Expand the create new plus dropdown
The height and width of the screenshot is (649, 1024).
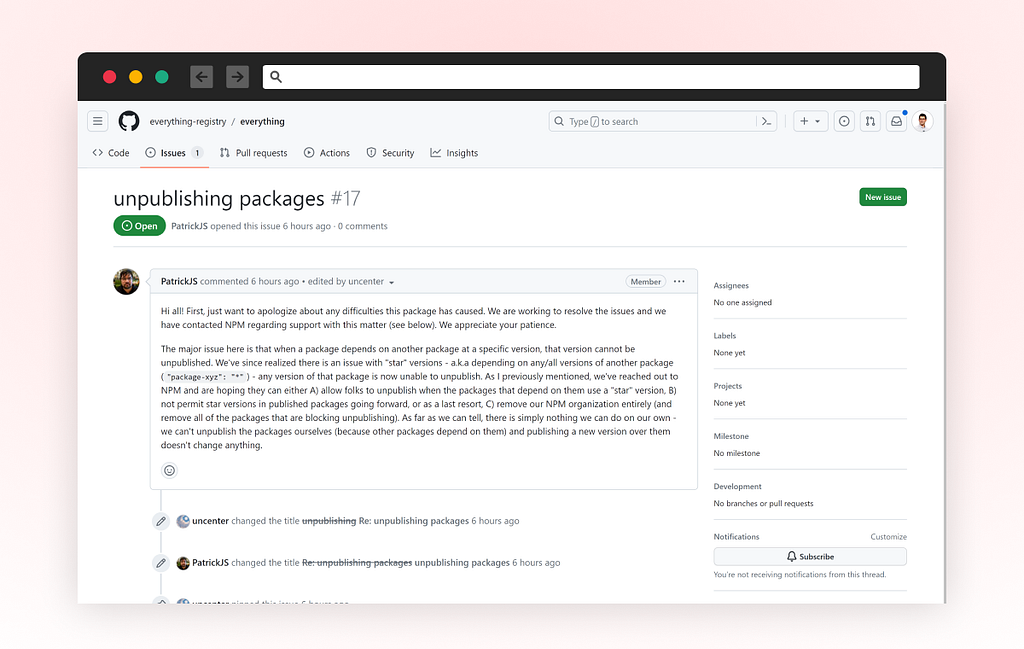(x=810, y=121)
